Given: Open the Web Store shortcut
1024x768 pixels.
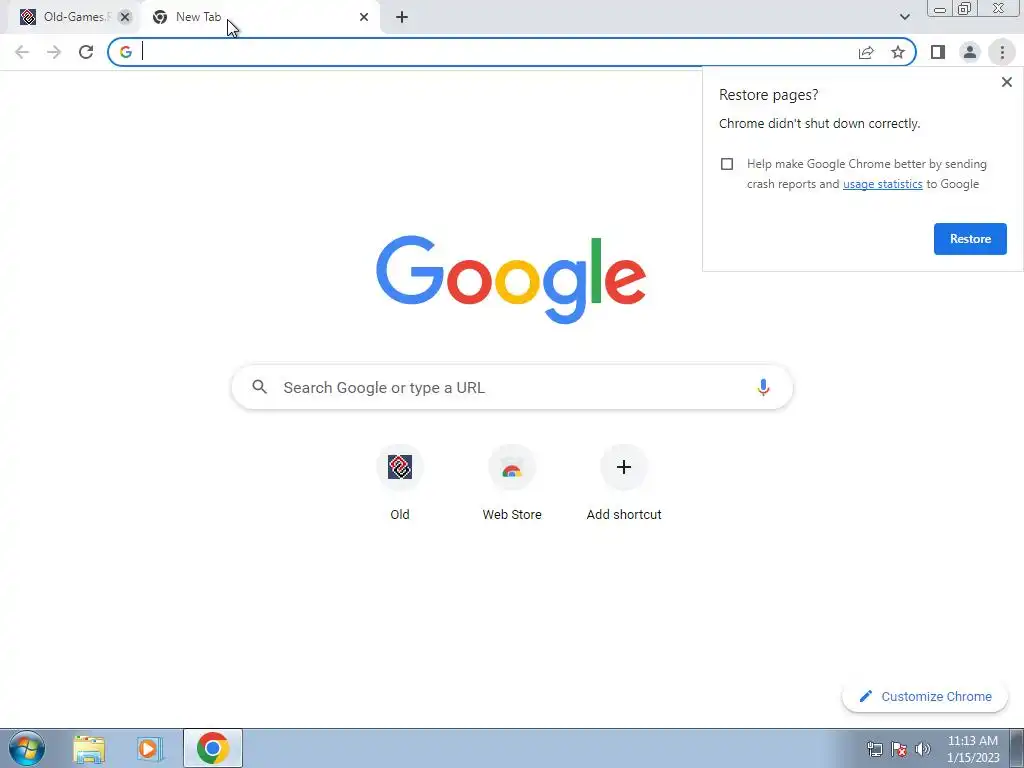Looking at the screenshot, I should pyautogui.click(x=512, y=483).
